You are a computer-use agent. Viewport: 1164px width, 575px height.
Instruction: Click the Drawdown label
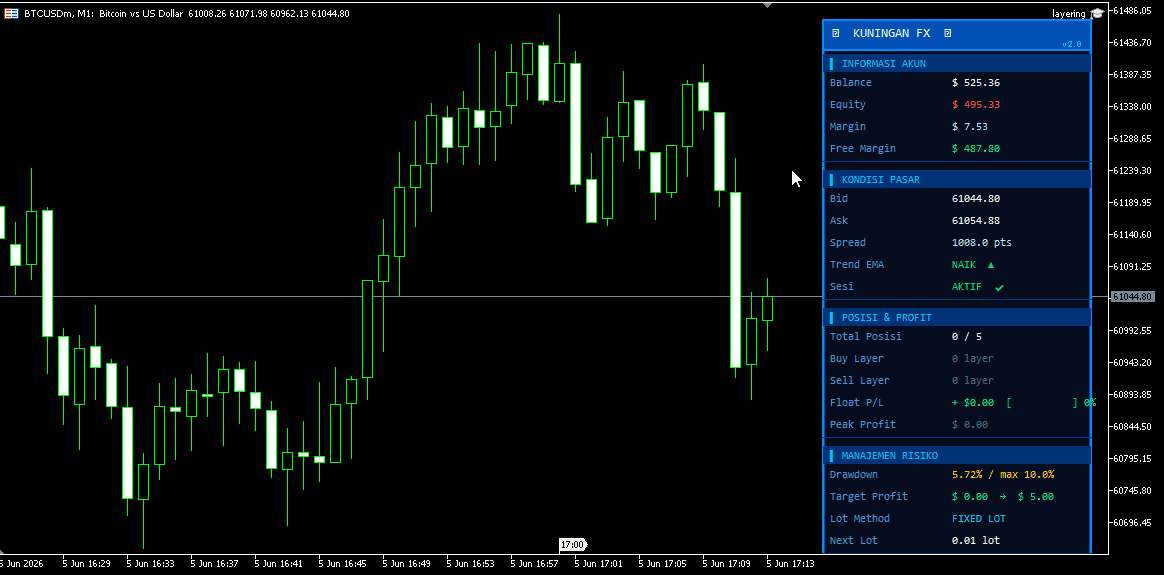854,475
